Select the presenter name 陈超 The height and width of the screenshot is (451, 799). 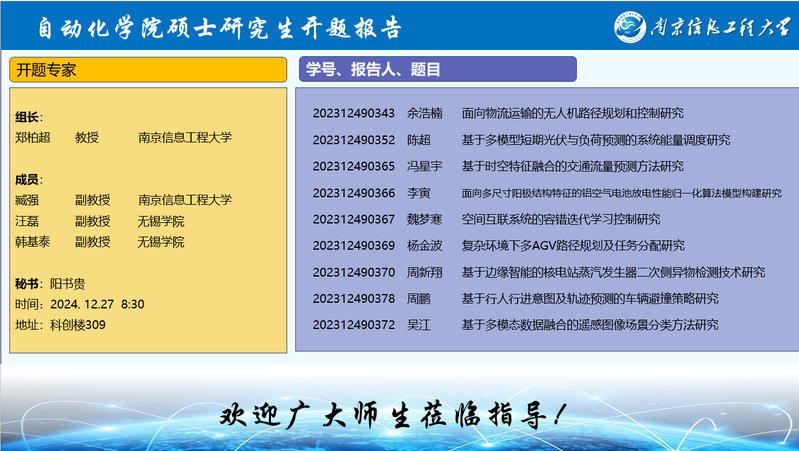(419, 140)
